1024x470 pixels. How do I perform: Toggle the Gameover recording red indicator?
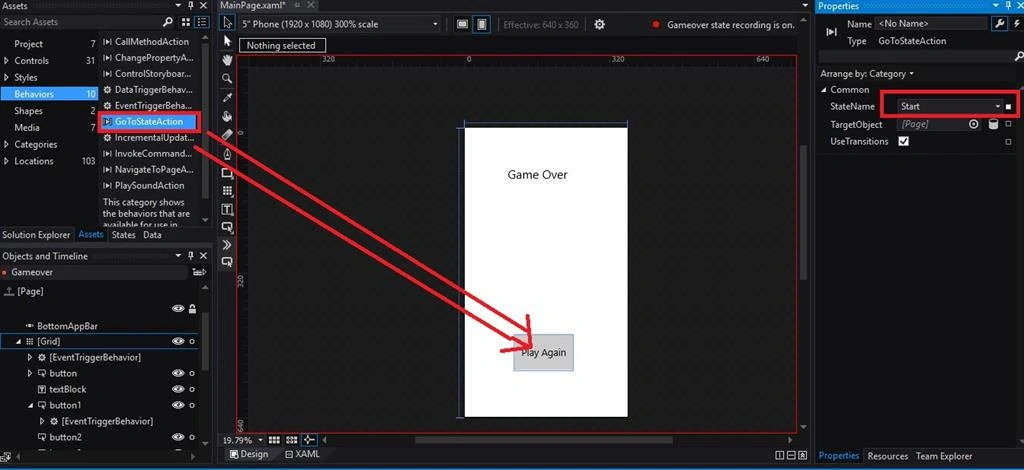point(656,25)
